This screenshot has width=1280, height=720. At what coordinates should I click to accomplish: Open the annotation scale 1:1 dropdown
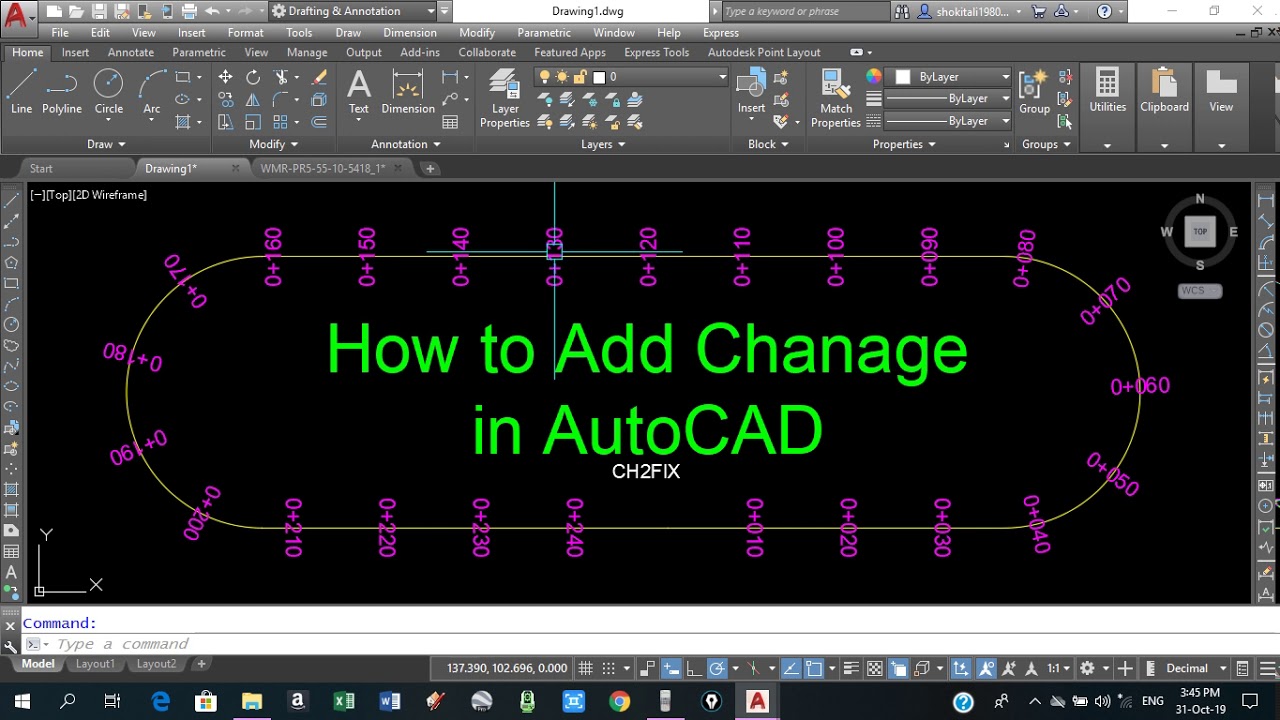point(1058,668)
